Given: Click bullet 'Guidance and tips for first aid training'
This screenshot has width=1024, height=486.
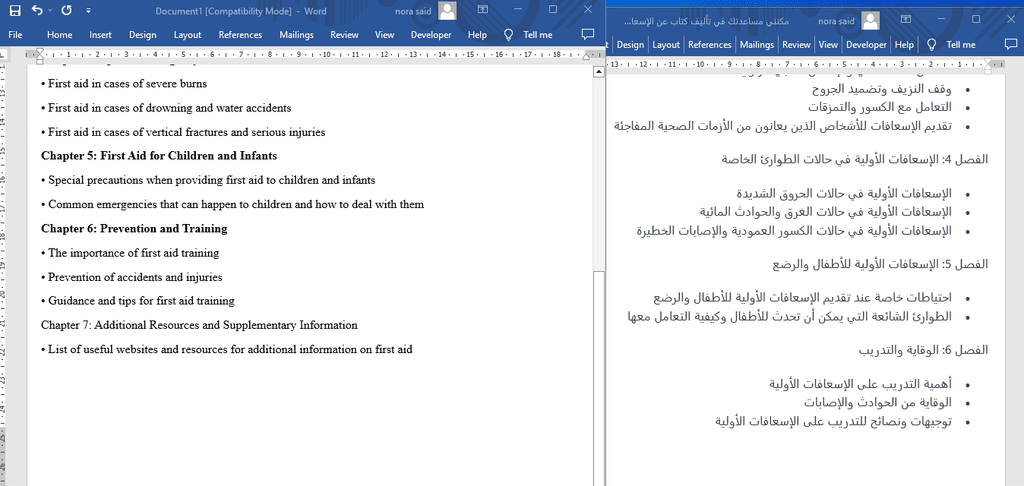Looking at the screenshot, I should [x=138, y=301].
